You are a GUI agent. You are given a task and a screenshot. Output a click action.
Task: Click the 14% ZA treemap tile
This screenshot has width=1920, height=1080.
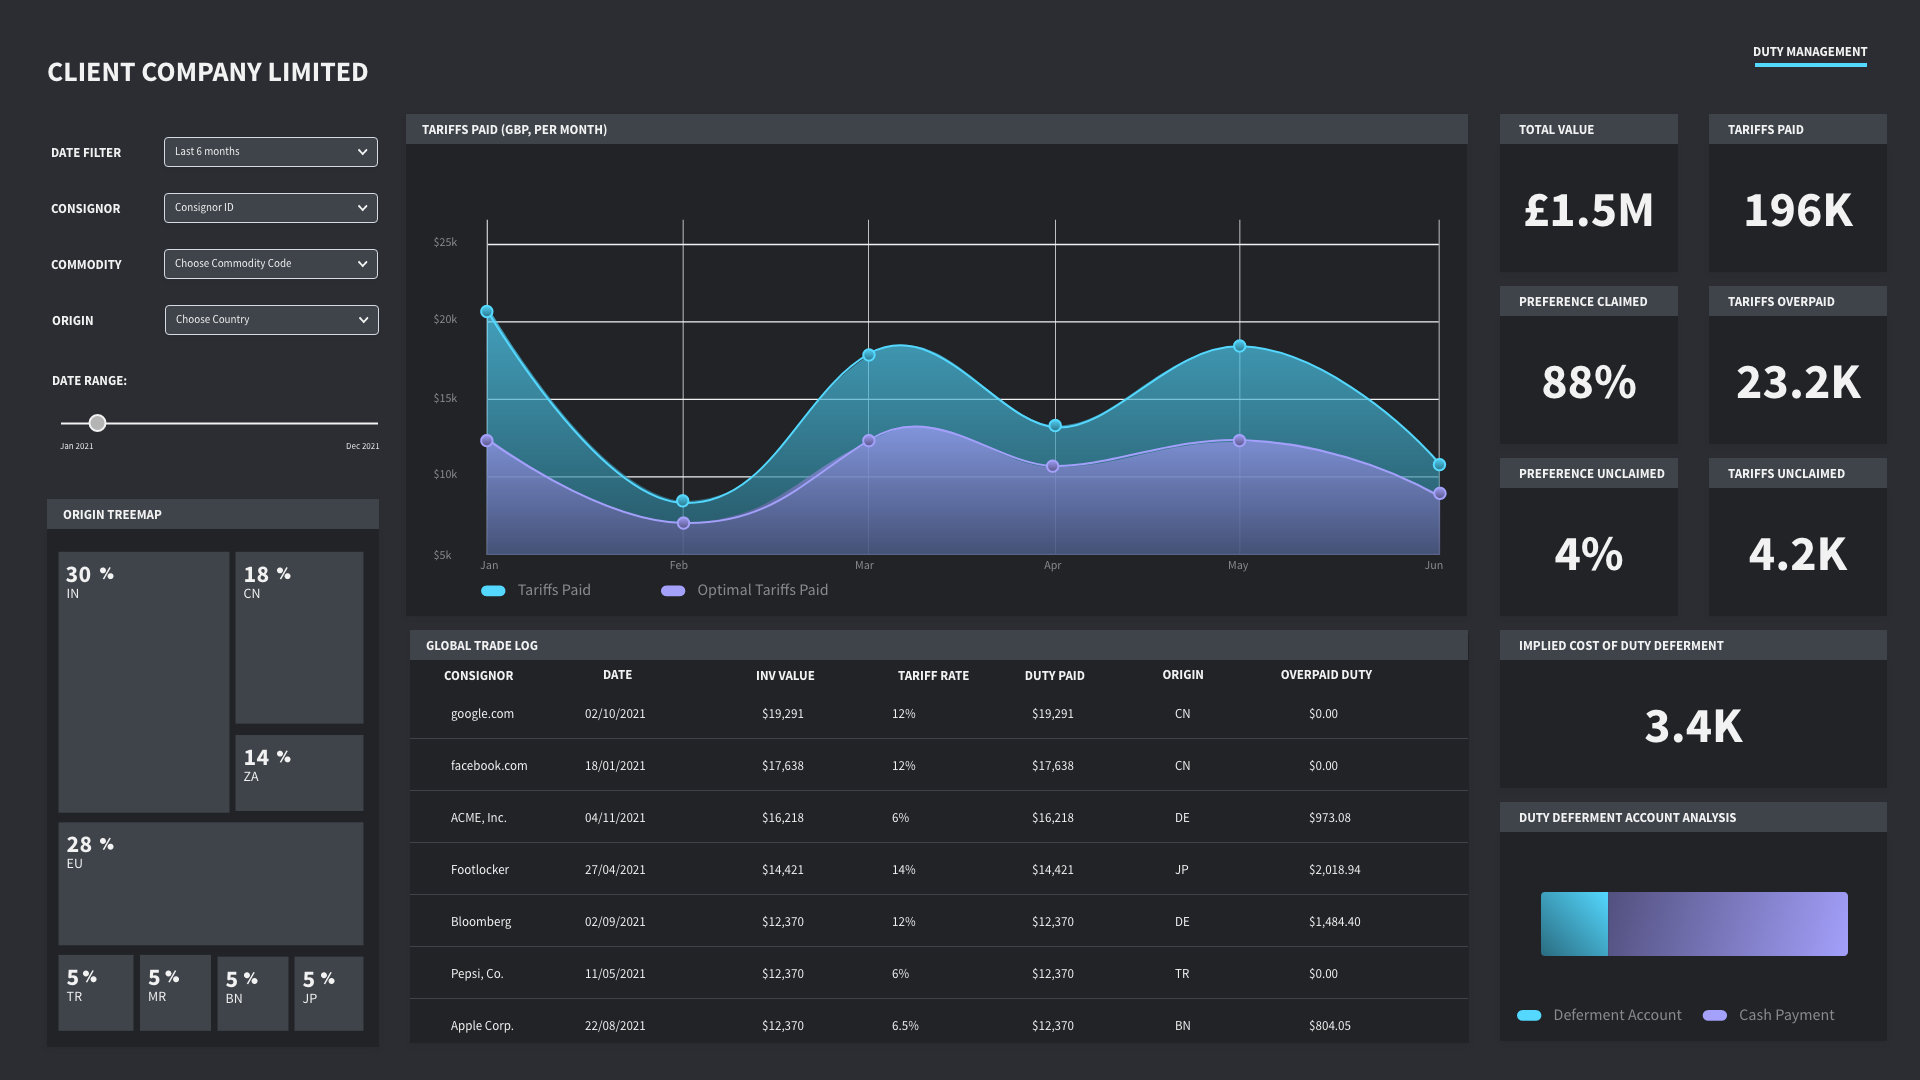coord(299,773)
